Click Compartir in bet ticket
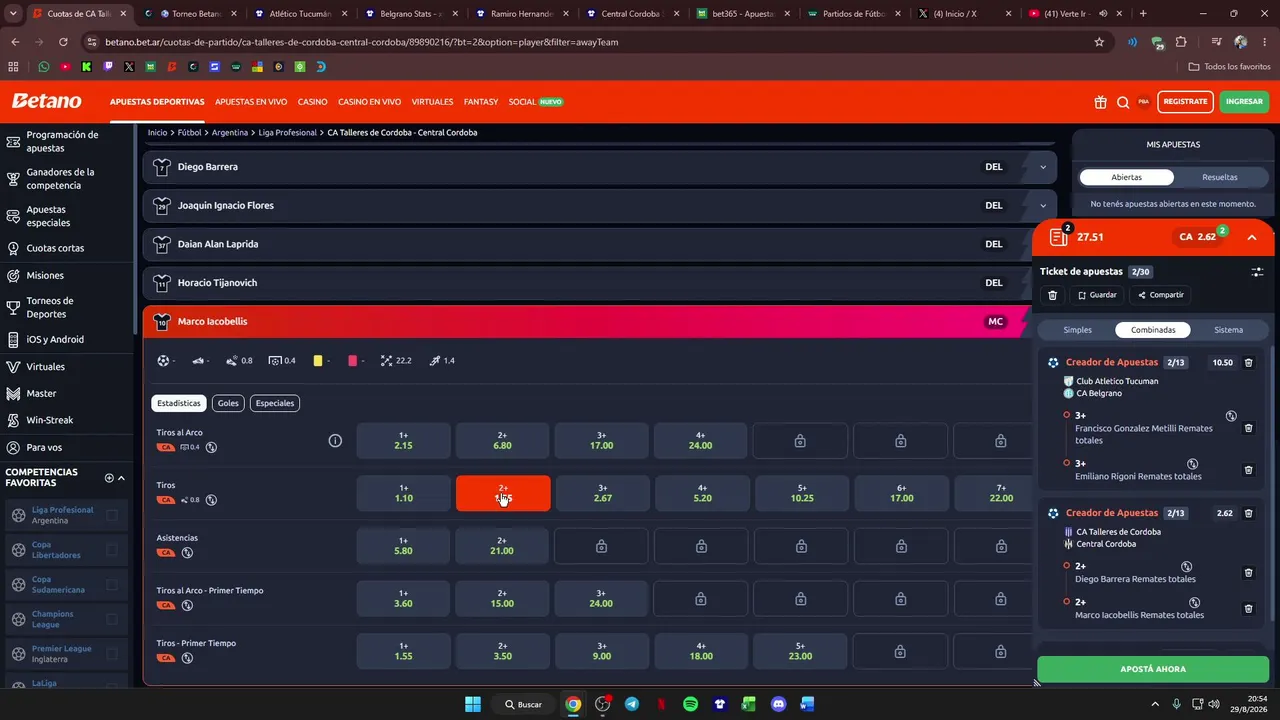The width and height of the screenshot is (1280, 720). click(x=1160, y=295)
